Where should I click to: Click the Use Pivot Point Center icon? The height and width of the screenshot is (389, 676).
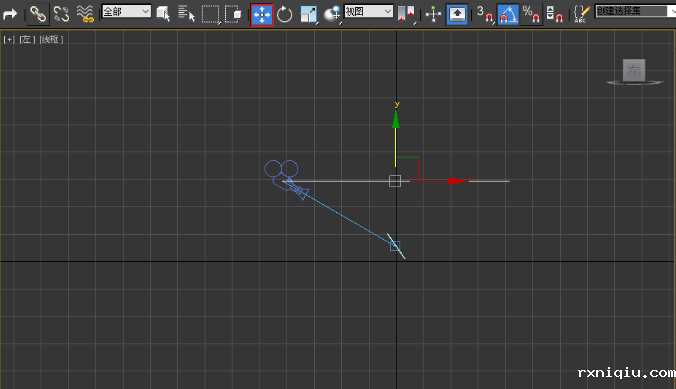[406, 14]
